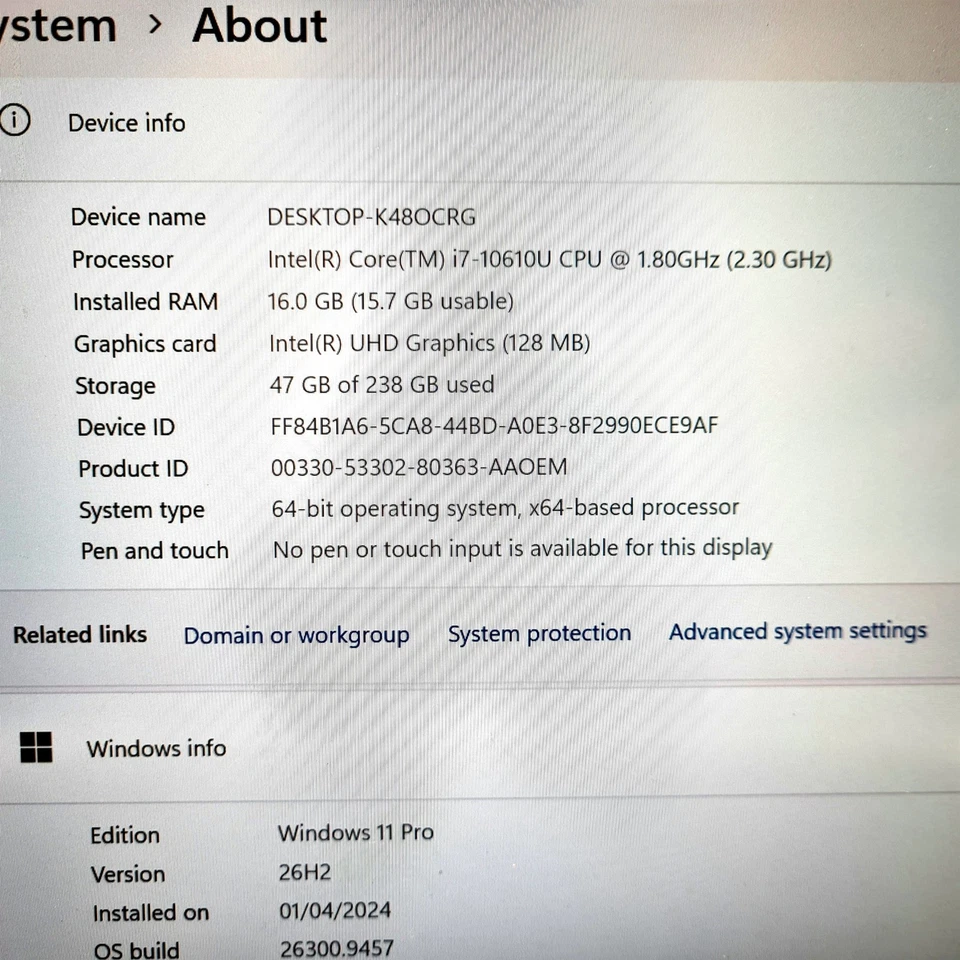This screenshot has width=960, height=960.
Task: Click the Device ID label
Action: click(x=126, y=427)
